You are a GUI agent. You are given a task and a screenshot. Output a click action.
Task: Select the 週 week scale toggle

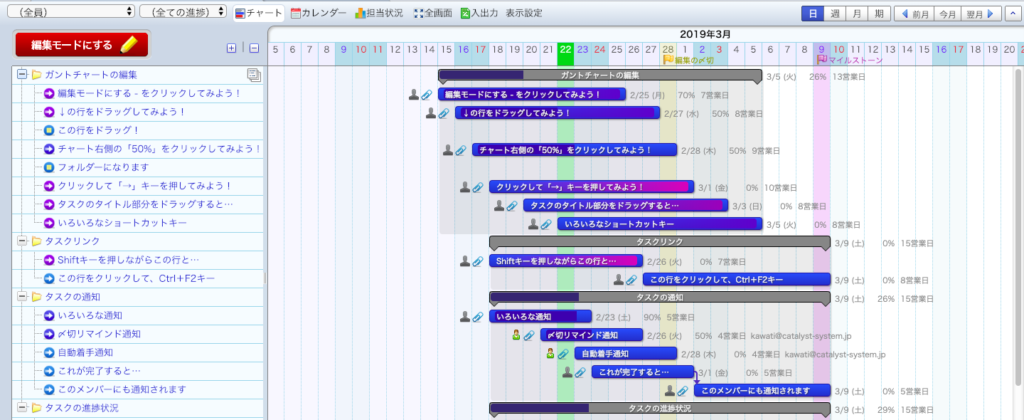pos(834,14)
